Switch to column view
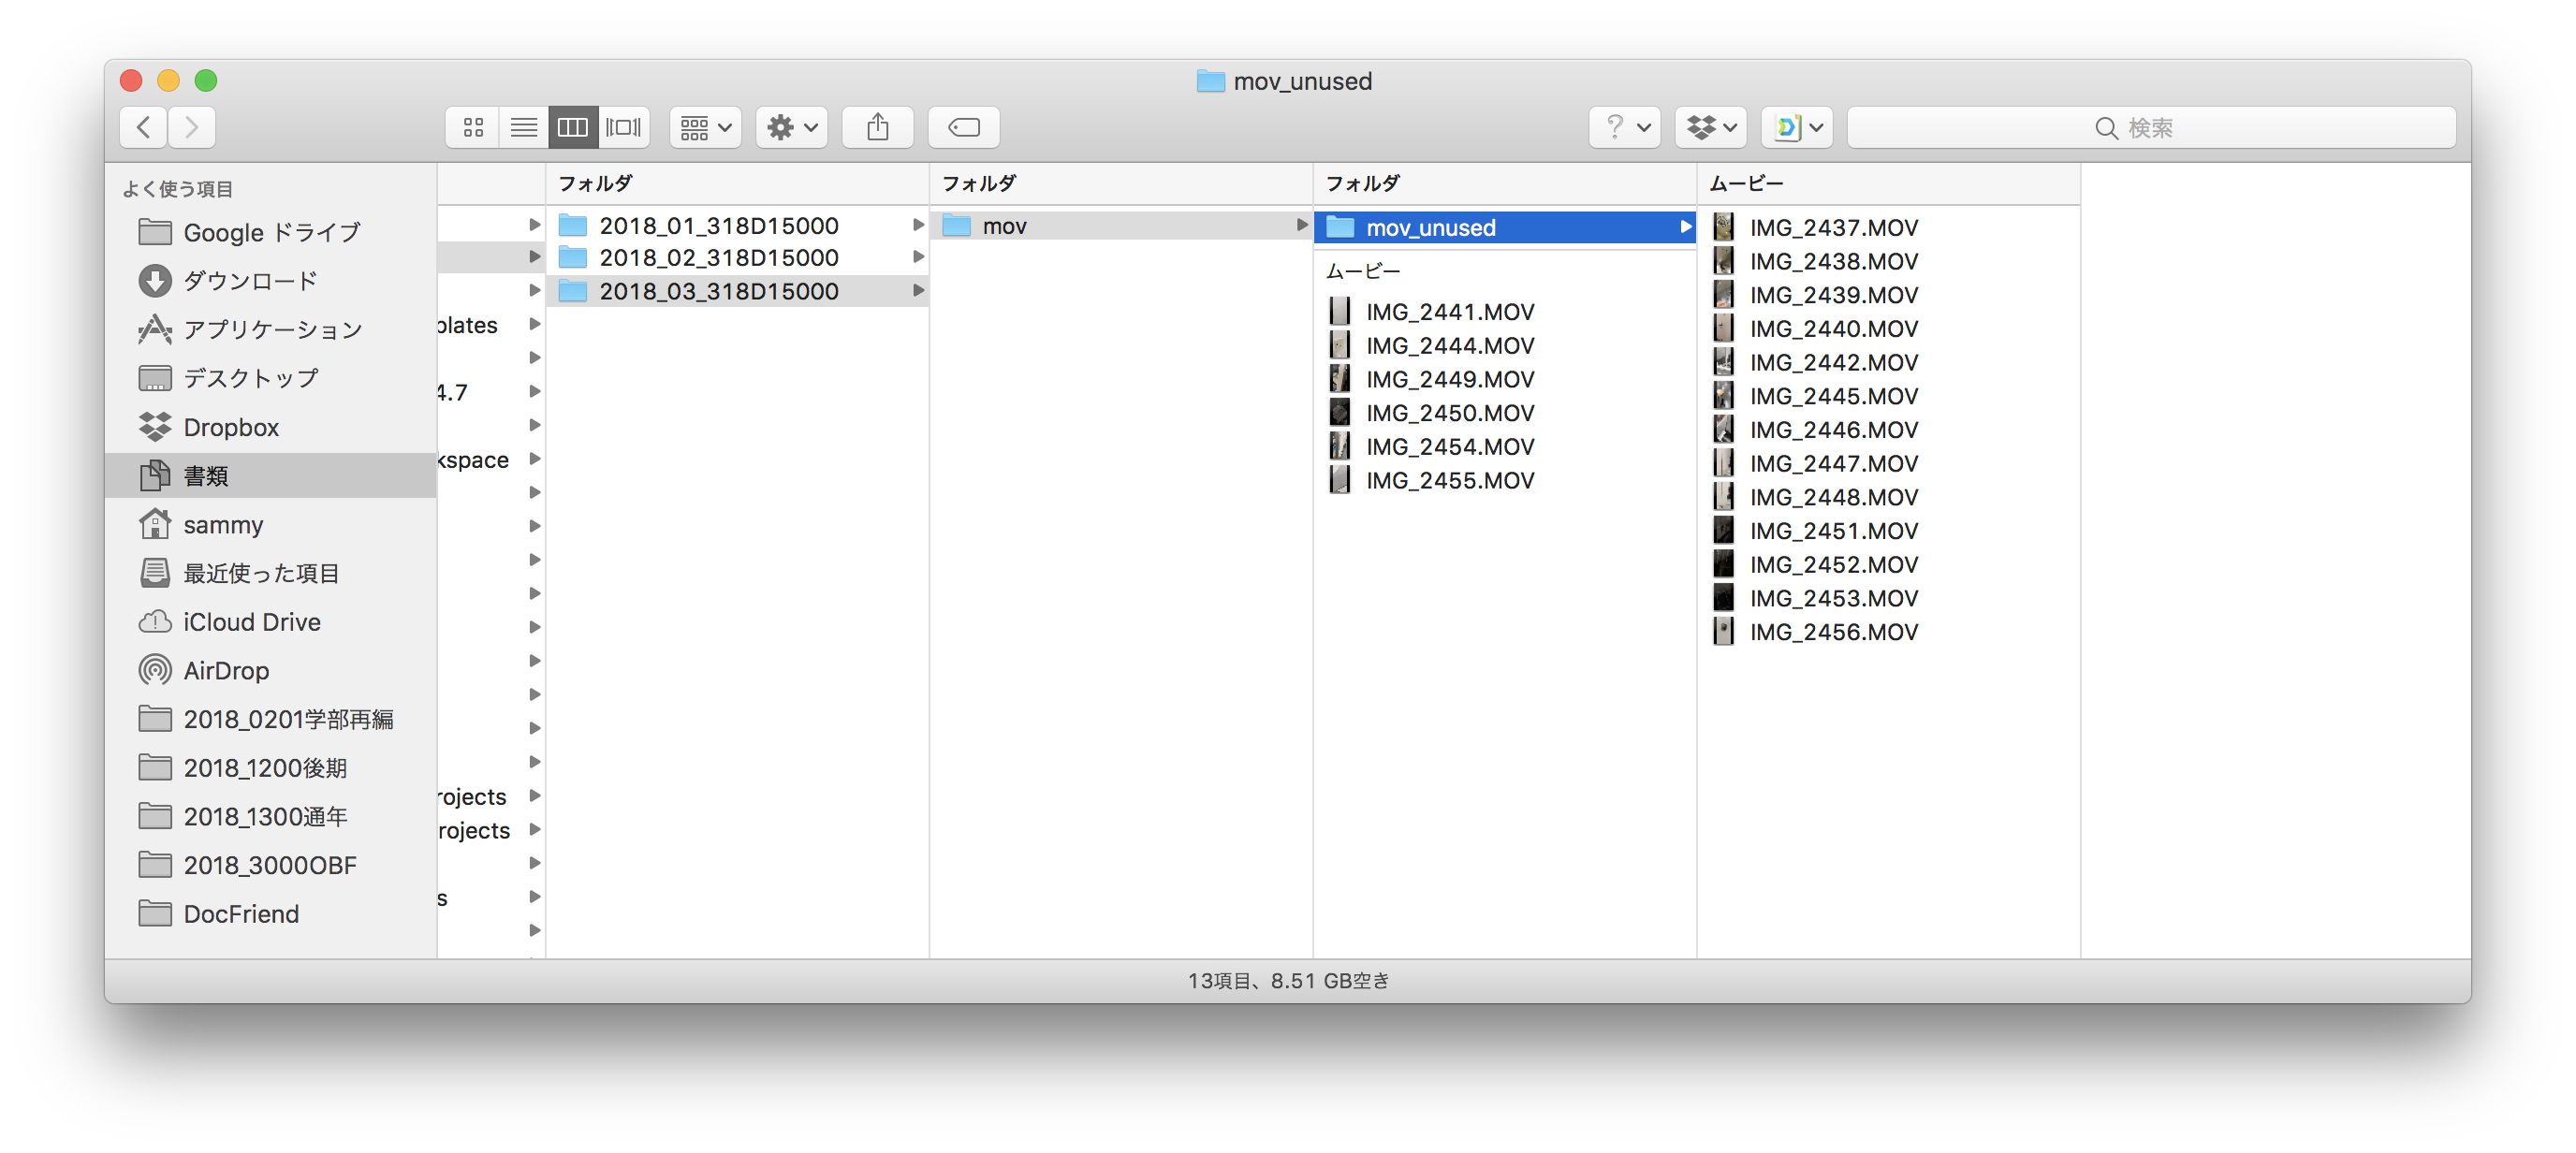Screen dimensions: 2576x1153 [573, 127]
